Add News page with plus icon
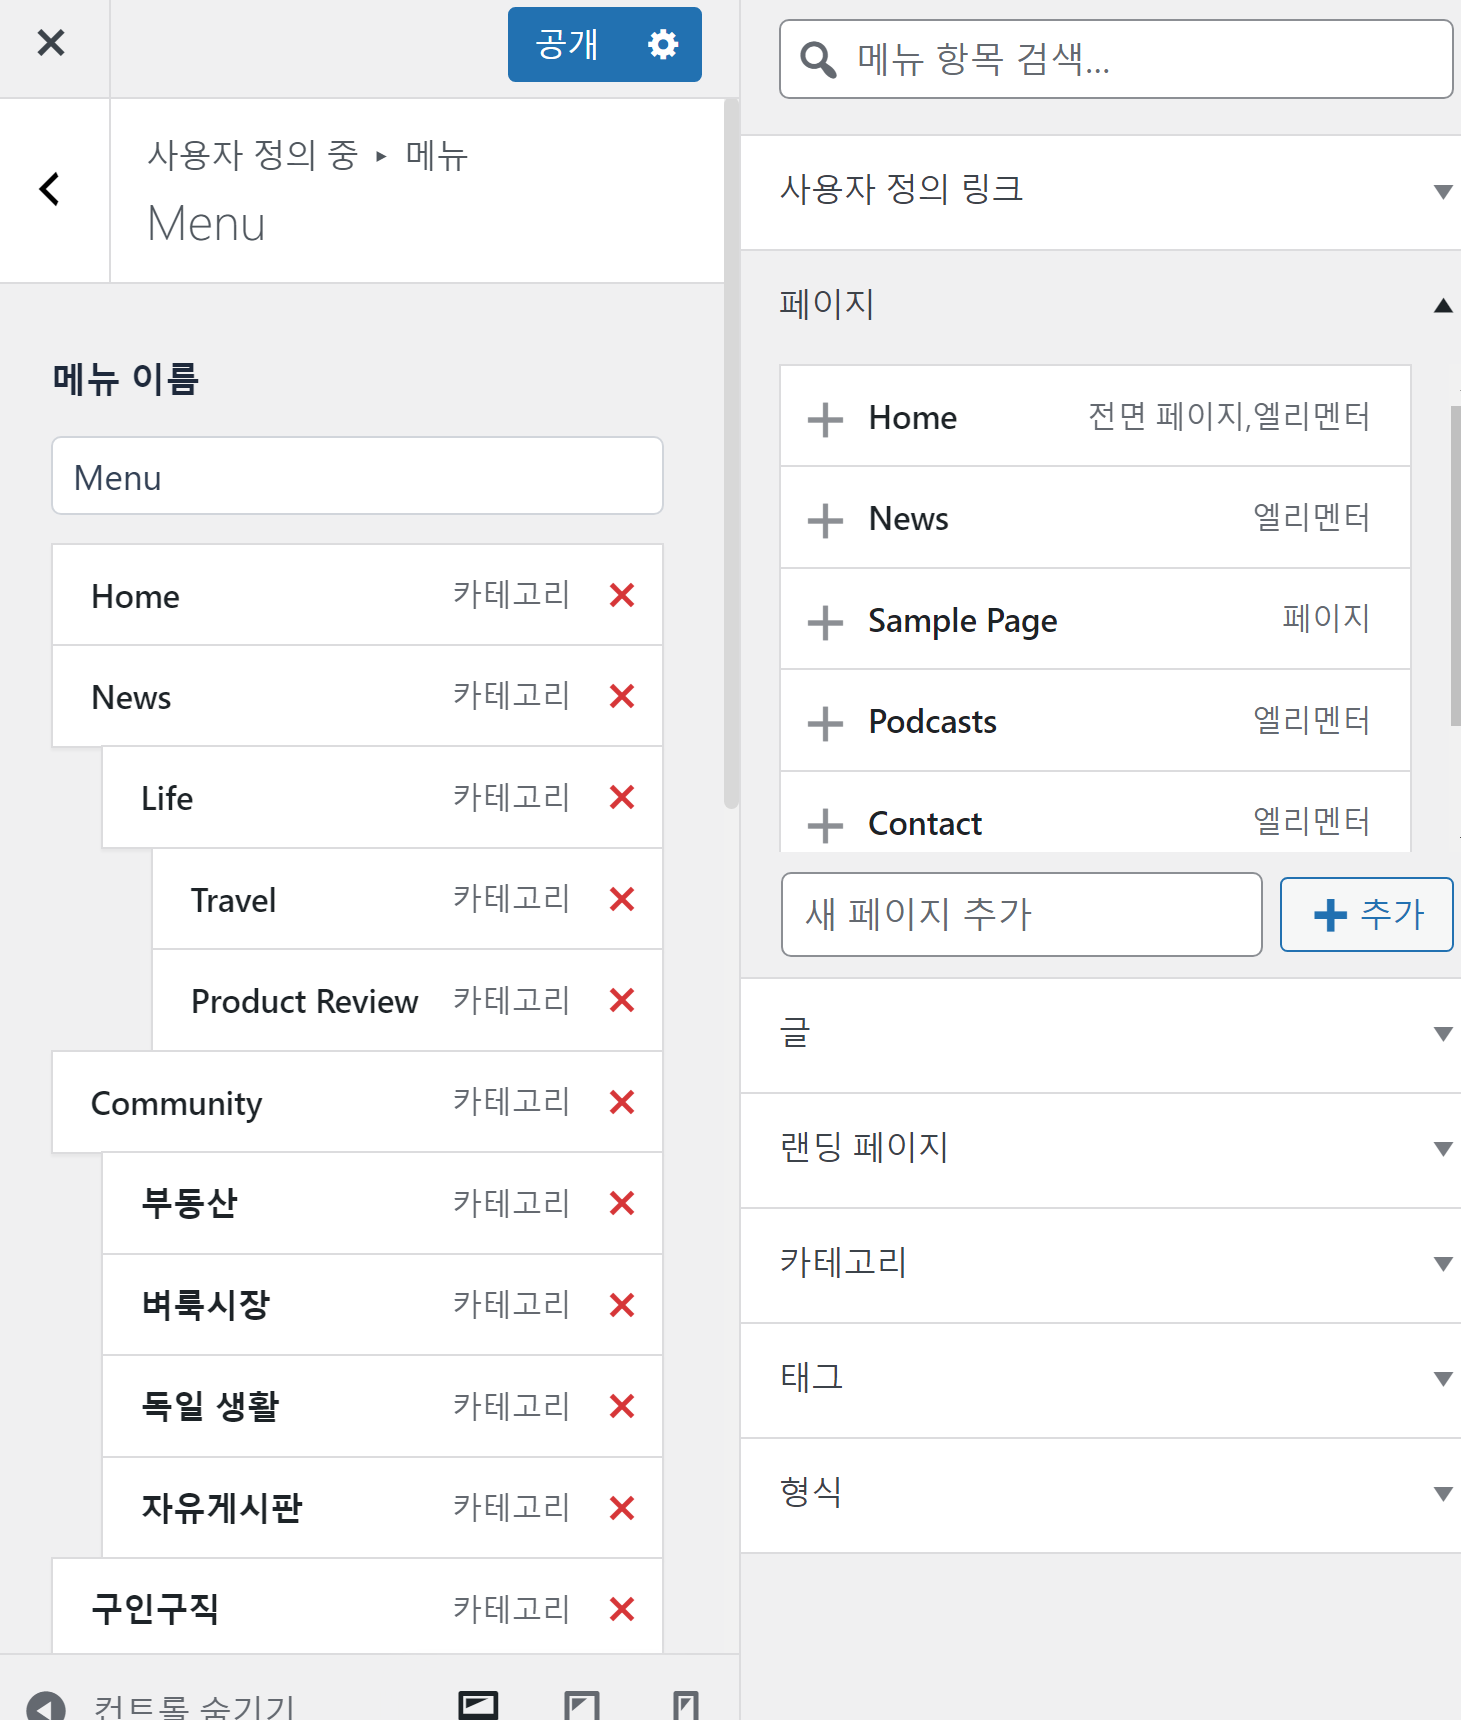Viewport: 1461px width, 1720px height. (x=825, y=520)
